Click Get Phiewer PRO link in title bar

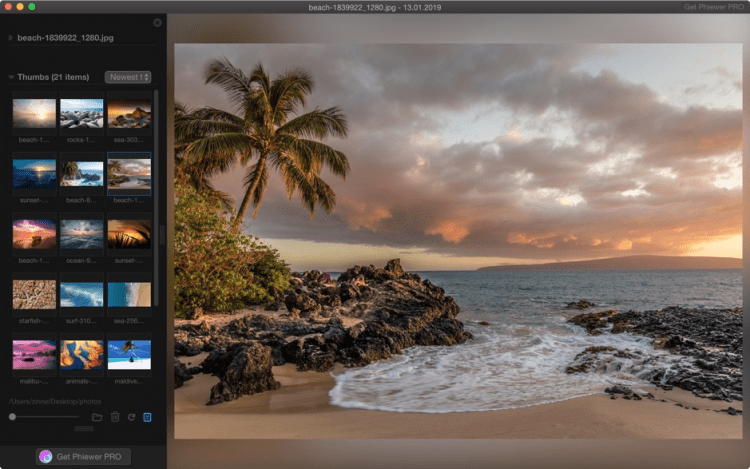713,7
